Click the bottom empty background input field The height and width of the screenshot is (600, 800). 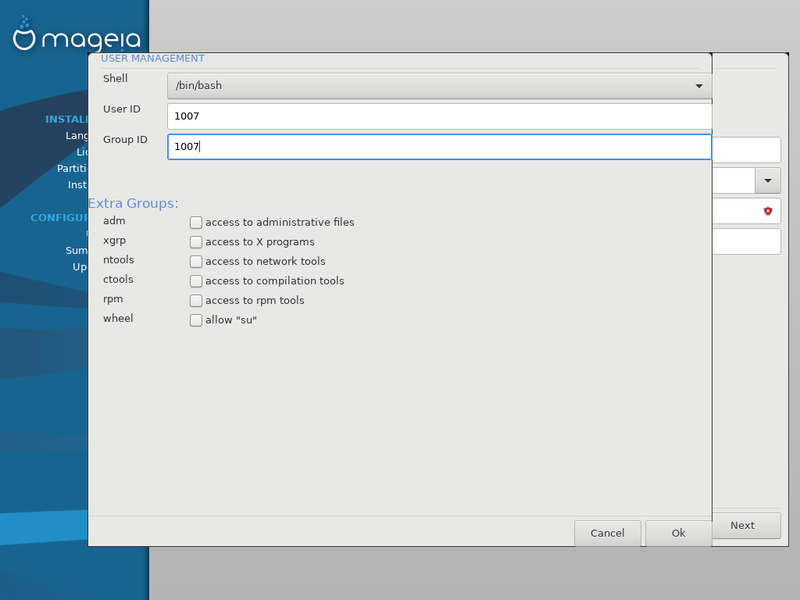click(746, 241)
